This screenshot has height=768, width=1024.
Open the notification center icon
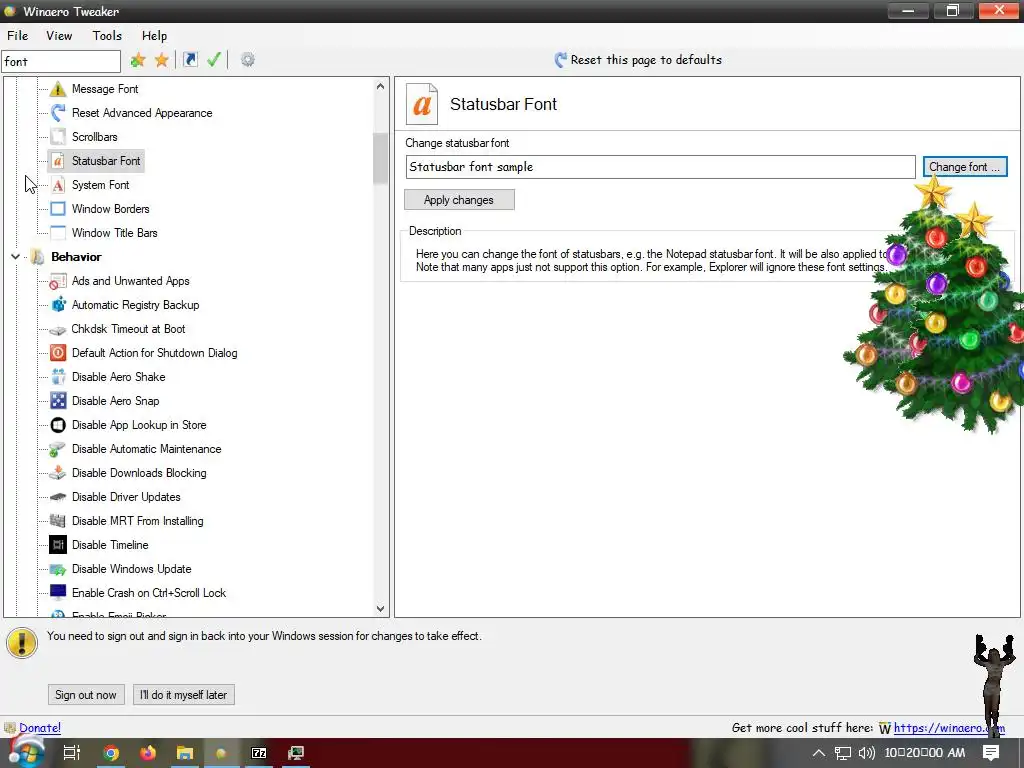[x=991, y=753]
